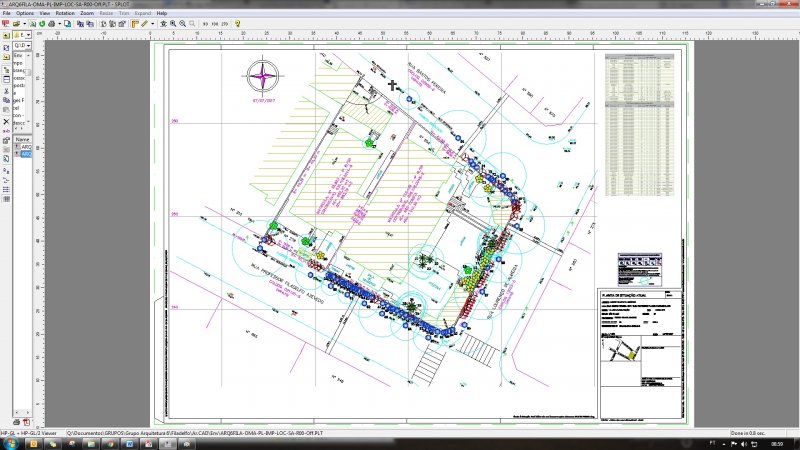Open the Rotation menu

click(65, 13)
